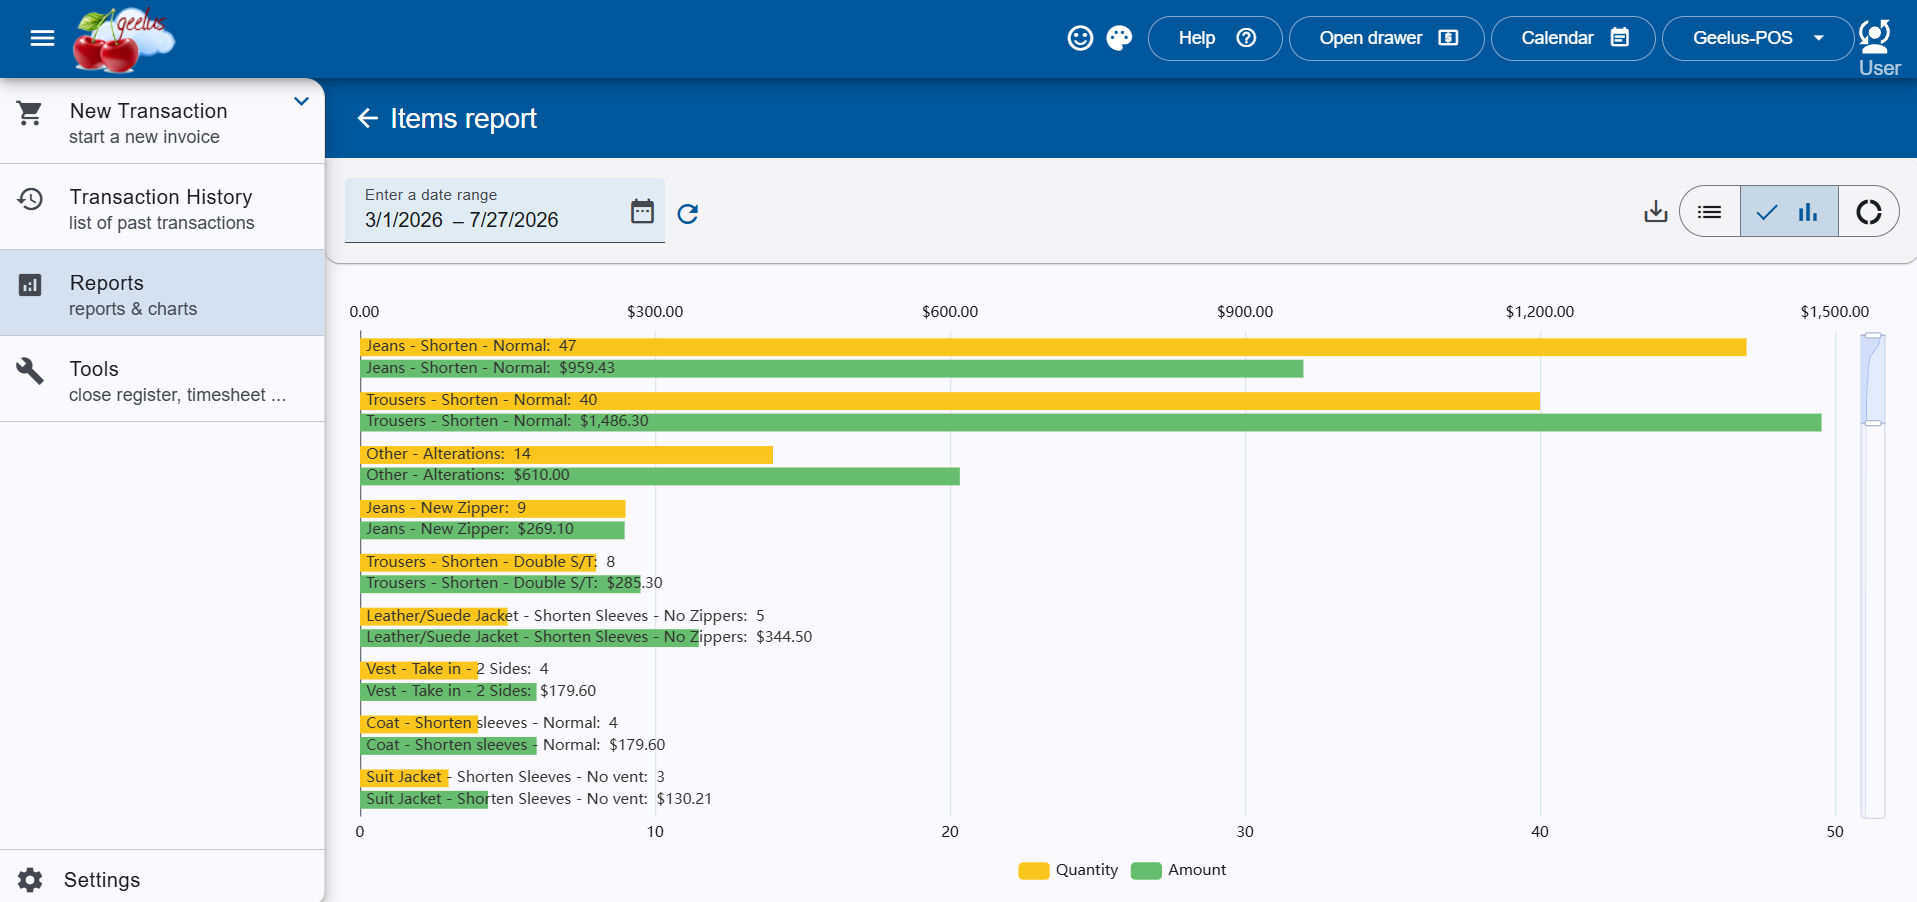
Task: Open the Geelus-POS dropdown
Action: (x=1758, y=38)
